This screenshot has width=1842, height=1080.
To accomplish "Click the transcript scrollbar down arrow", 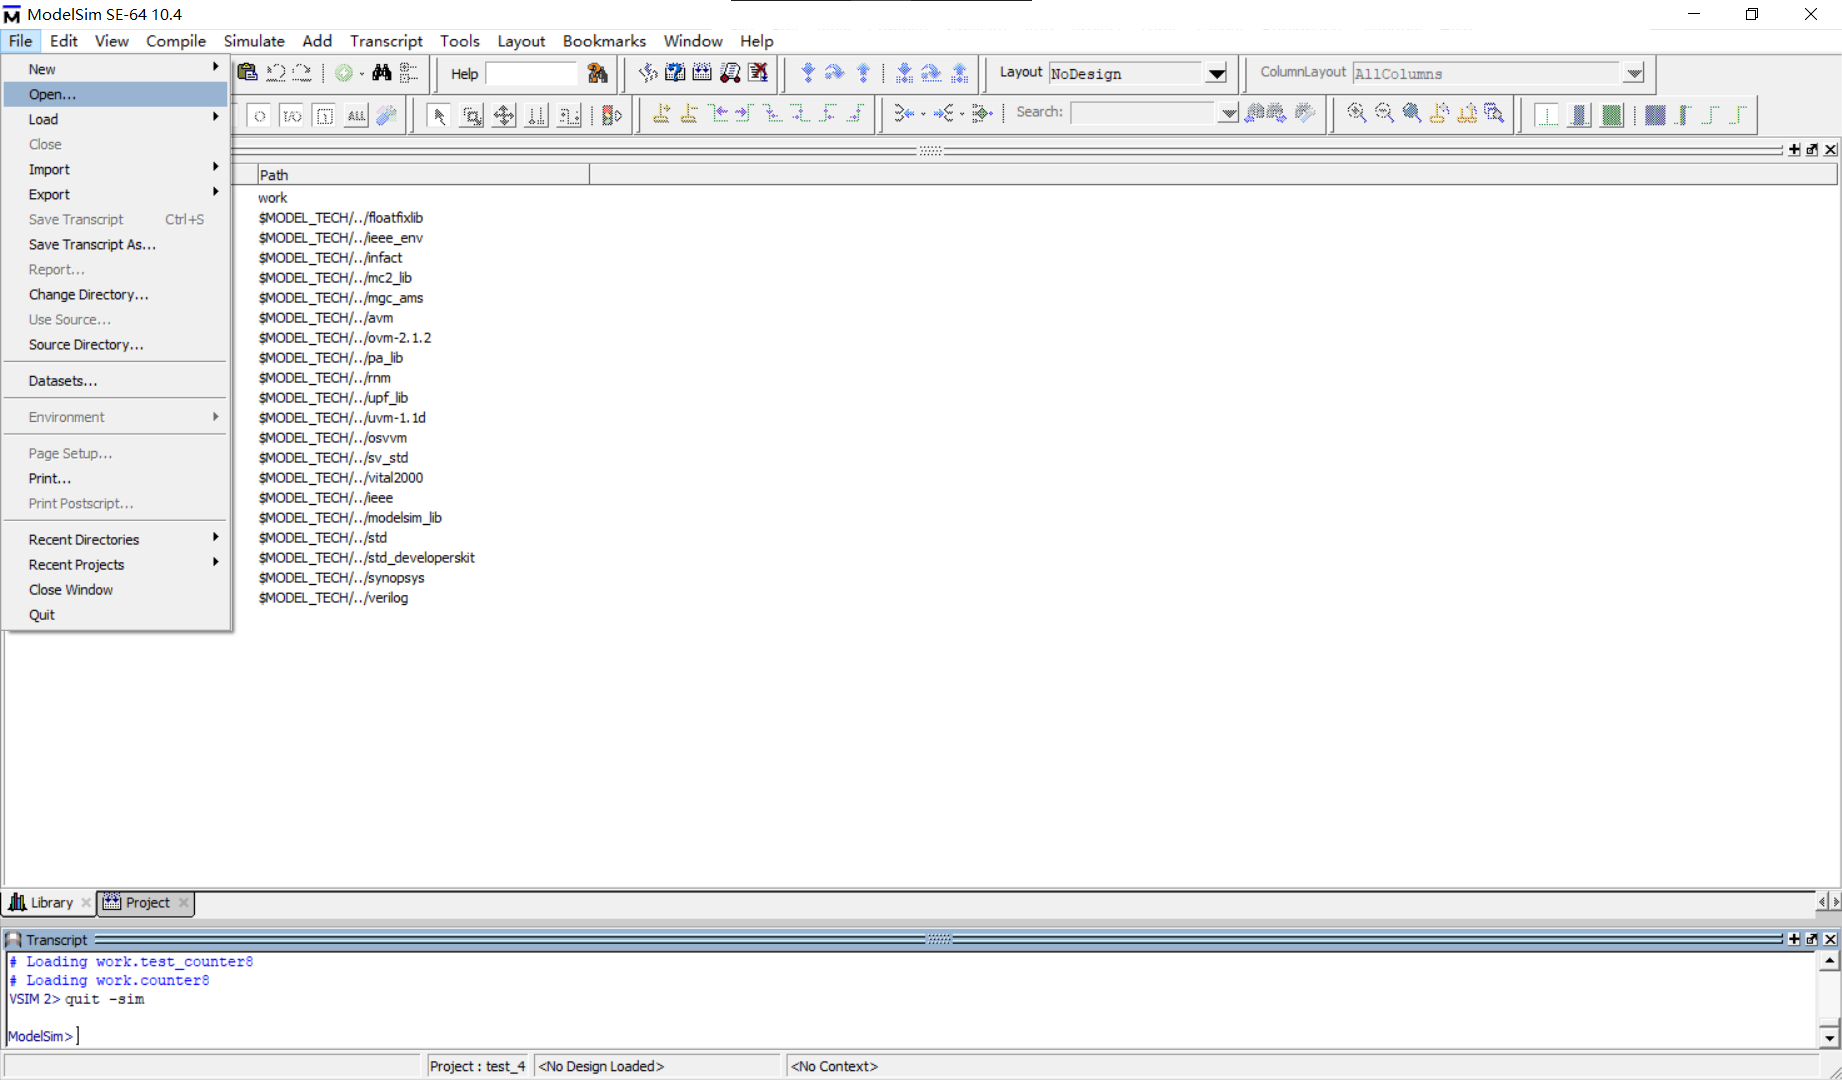I will coord(1829,1037).
